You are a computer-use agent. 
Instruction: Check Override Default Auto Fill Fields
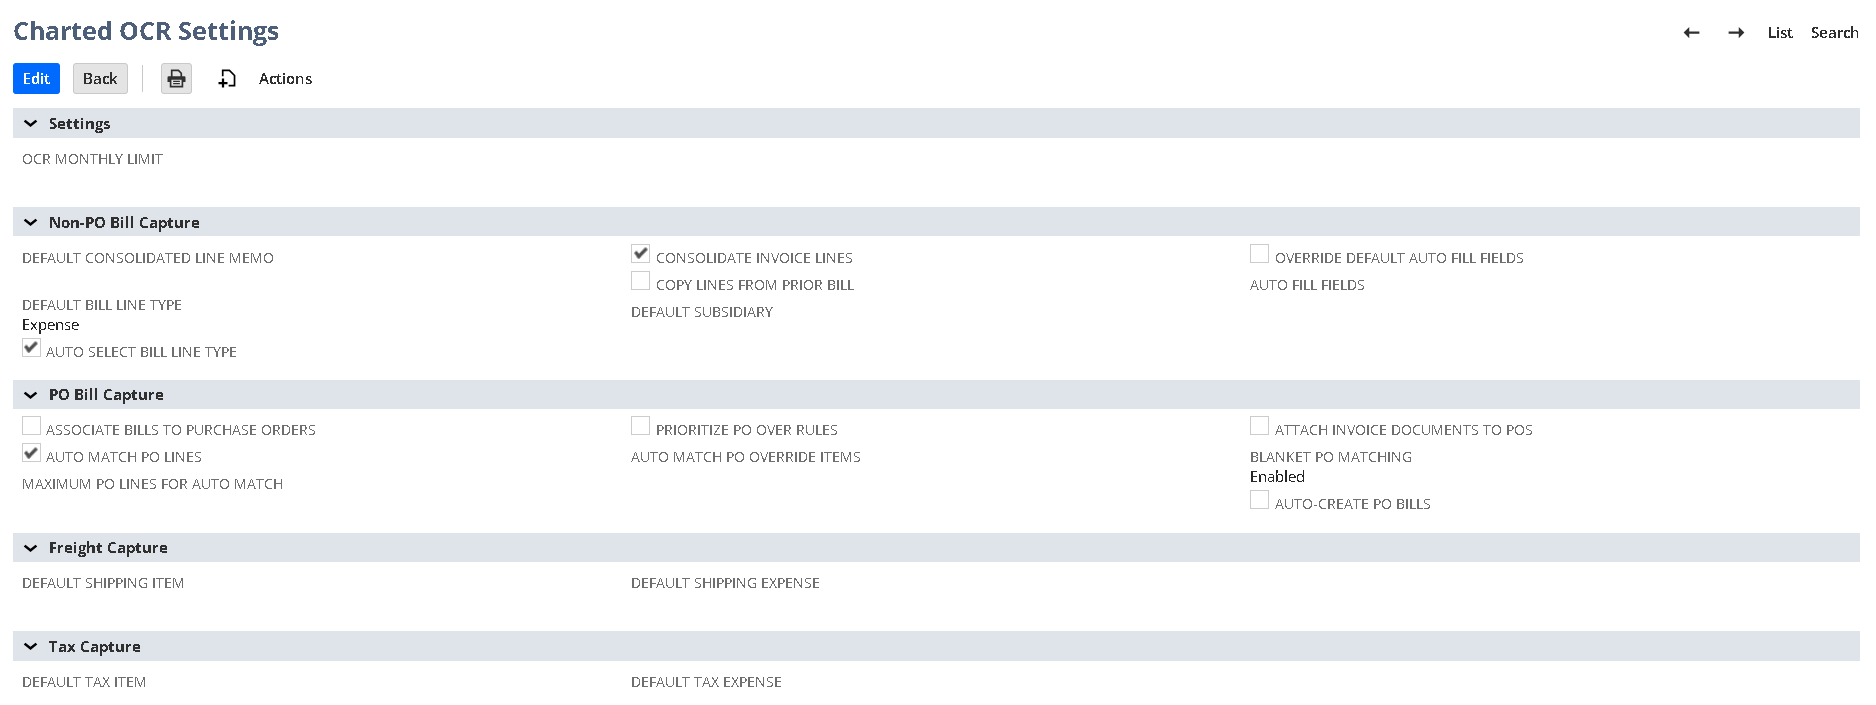(x=1259, y=254)
